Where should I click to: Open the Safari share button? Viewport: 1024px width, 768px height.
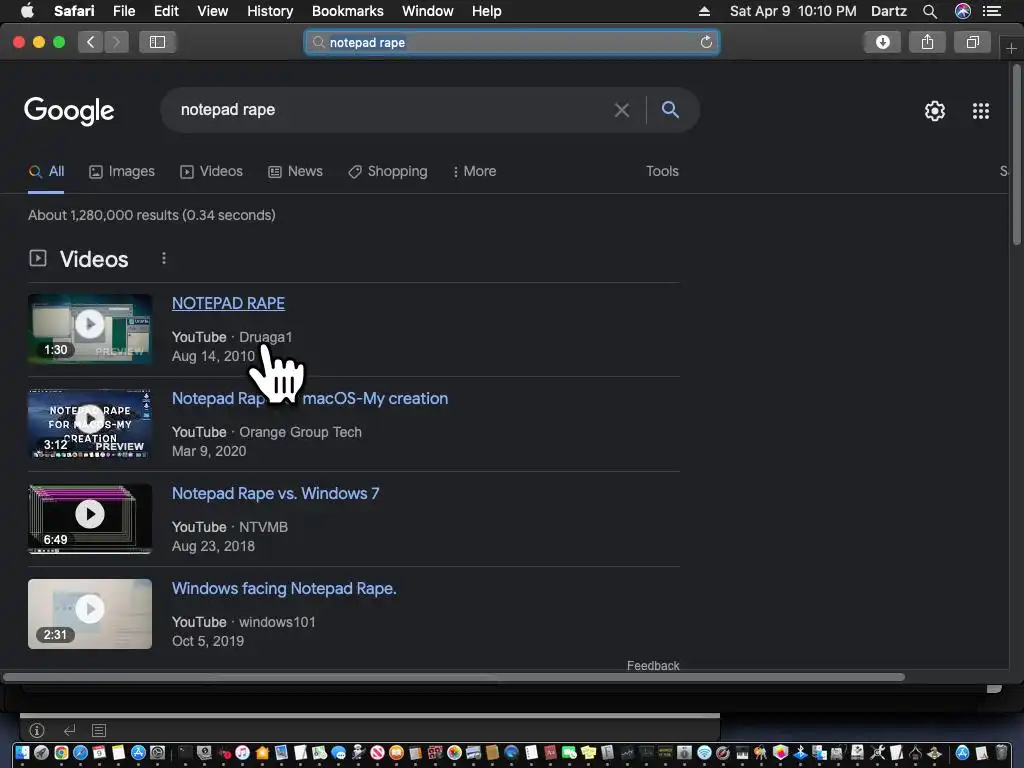click(927, 42)
